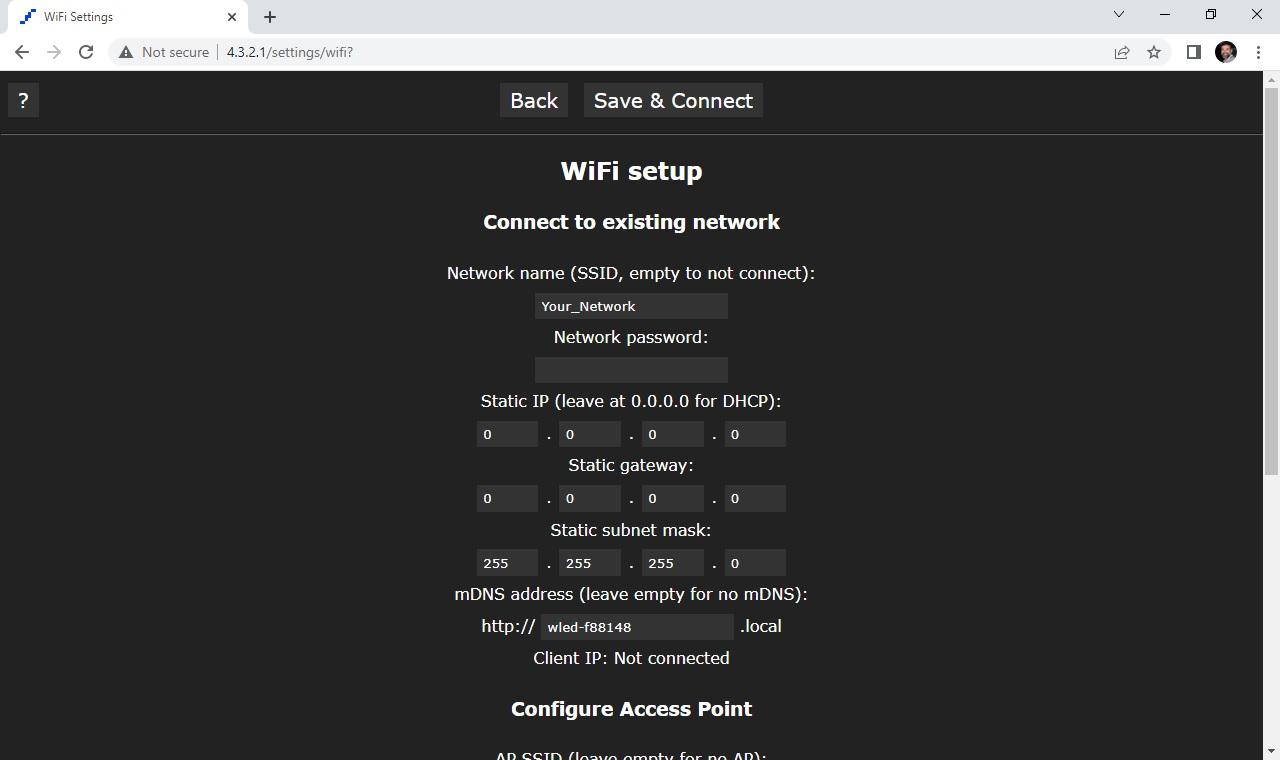Viewport: 1280px width, 760px height.
Task: Close the WiFi Settings tab
Action: [232, 17]
